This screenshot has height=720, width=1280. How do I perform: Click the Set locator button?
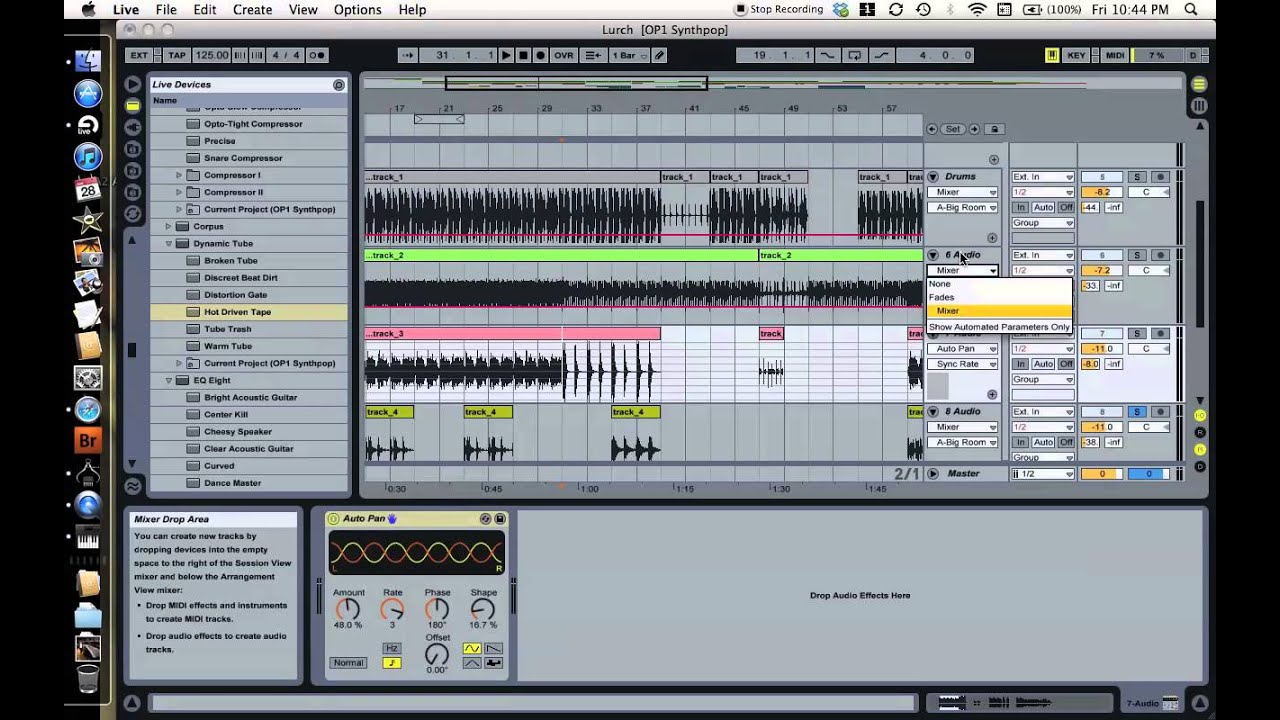click(x=952, y=129)
